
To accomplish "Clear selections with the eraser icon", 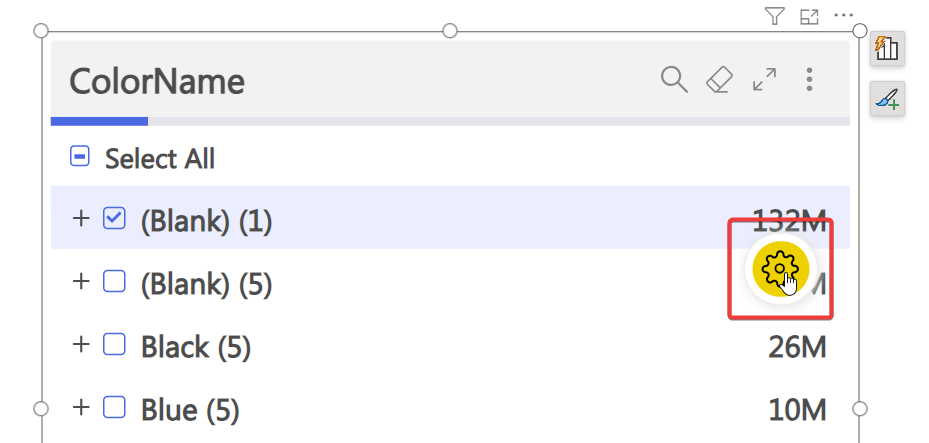I will point(719,80).
